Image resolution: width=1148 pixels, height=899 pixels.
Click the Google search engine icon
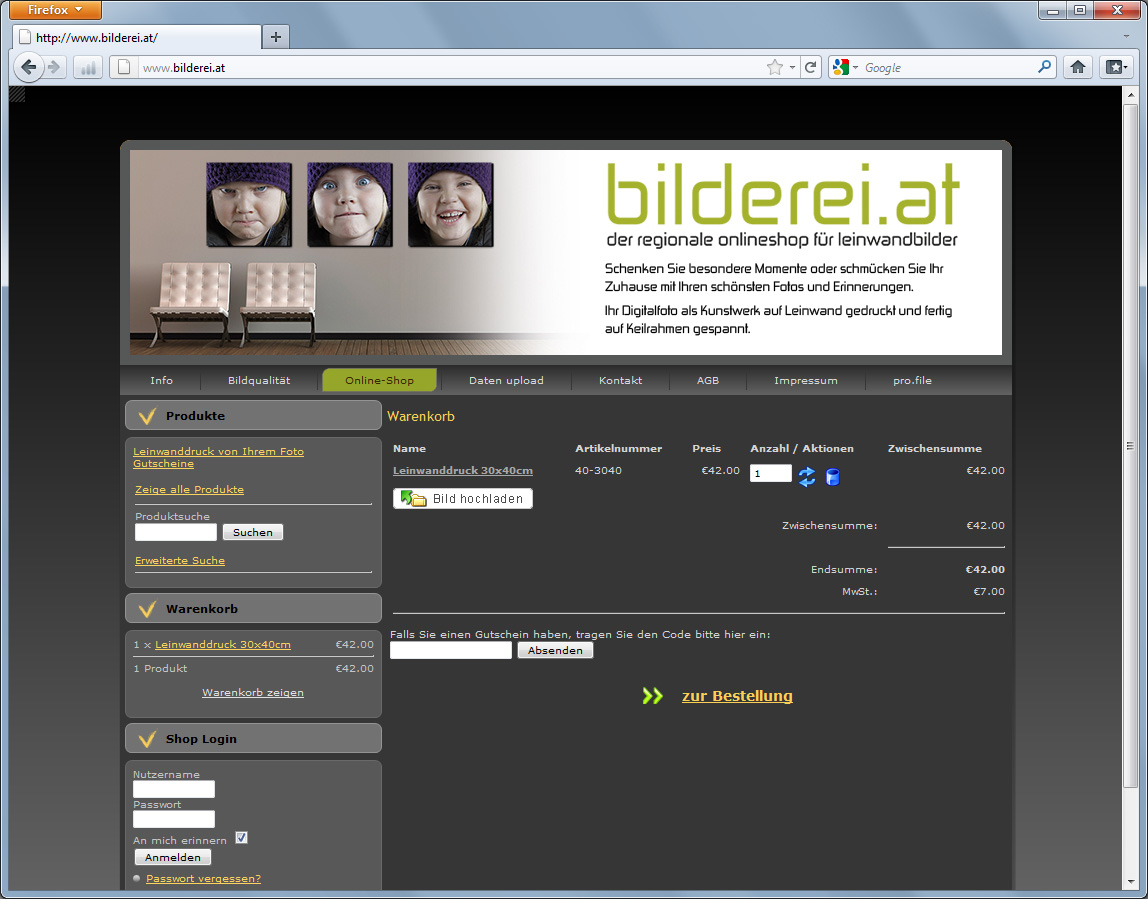pos(841,67)
